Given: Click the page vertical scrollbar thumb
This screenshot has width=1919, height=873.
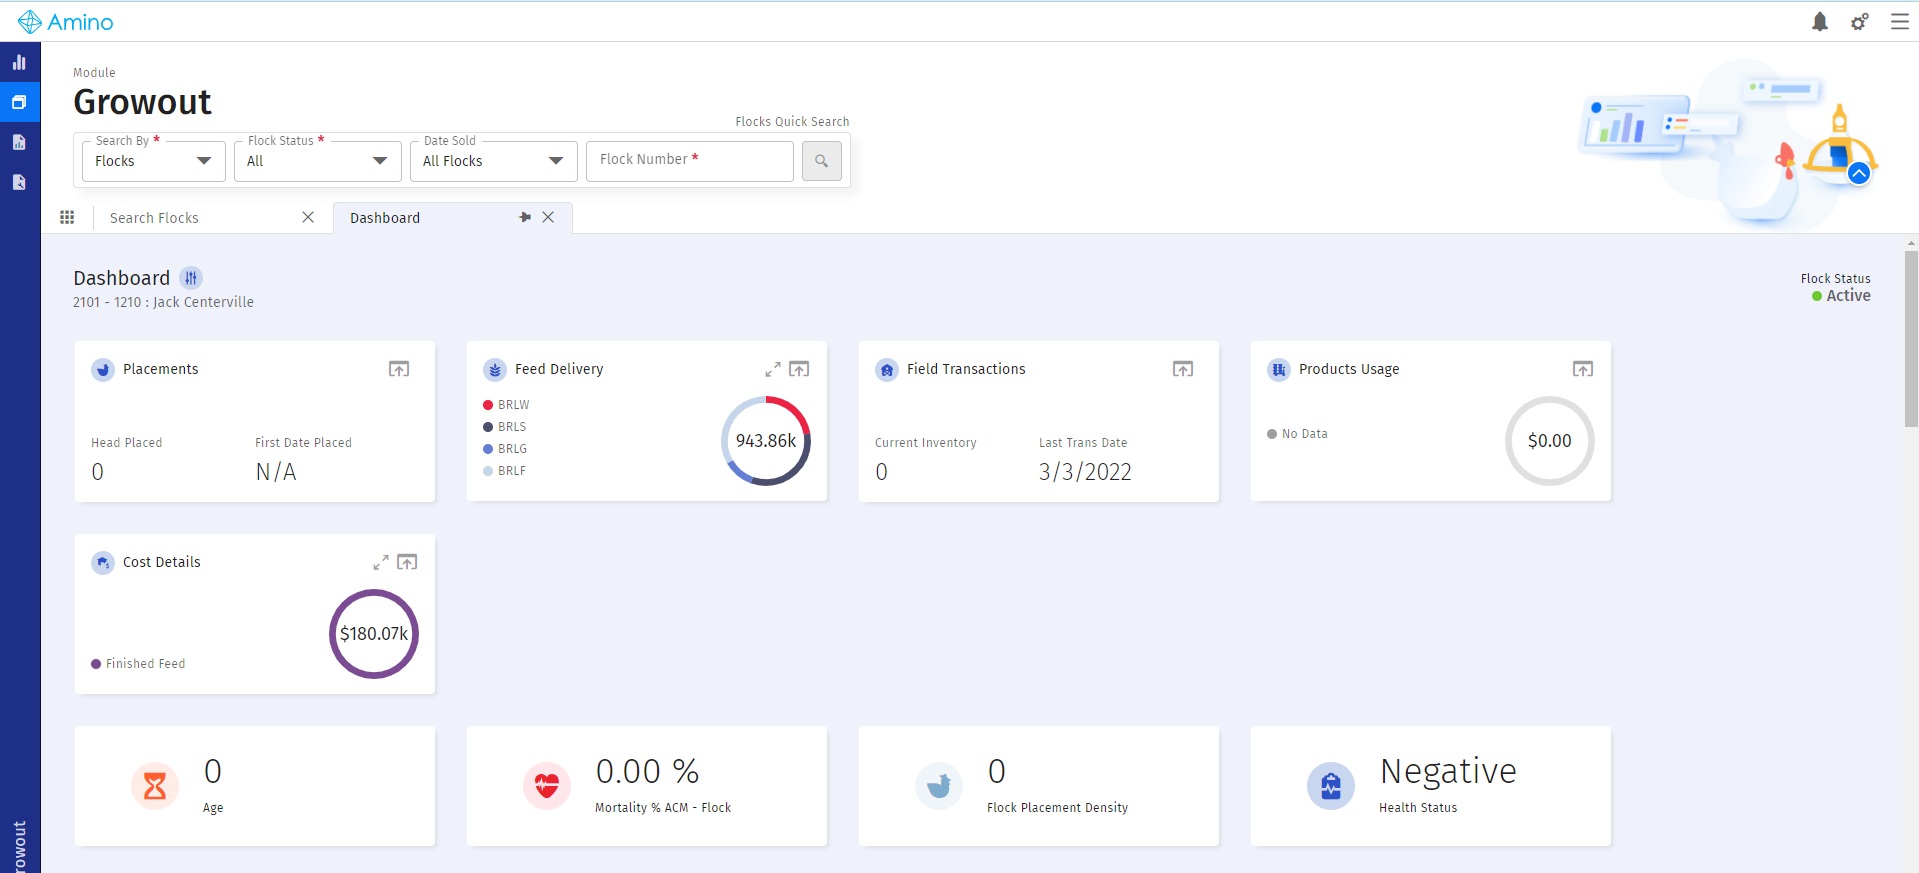Looking at the screenshot, I should coord(1911,338).
